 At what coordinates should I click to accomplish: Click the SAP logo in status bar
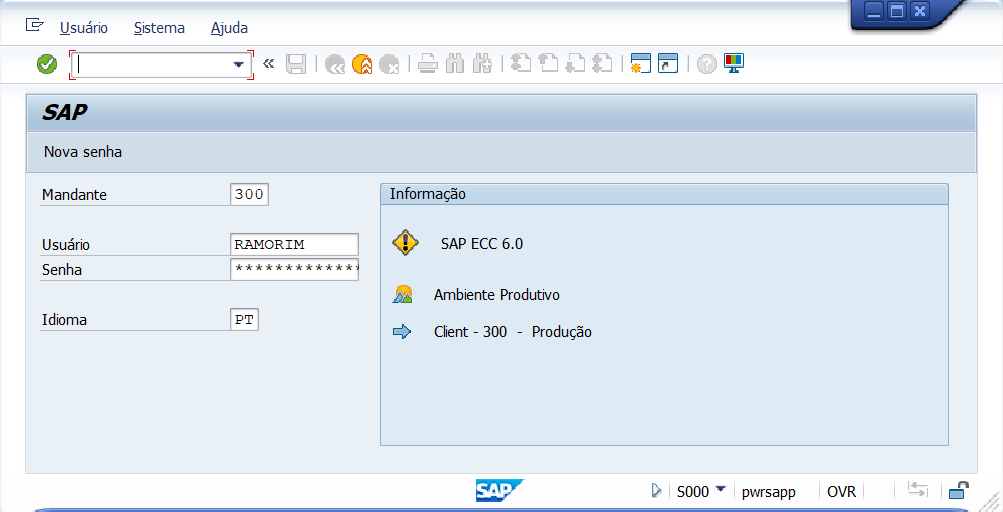tap(500, 491)
